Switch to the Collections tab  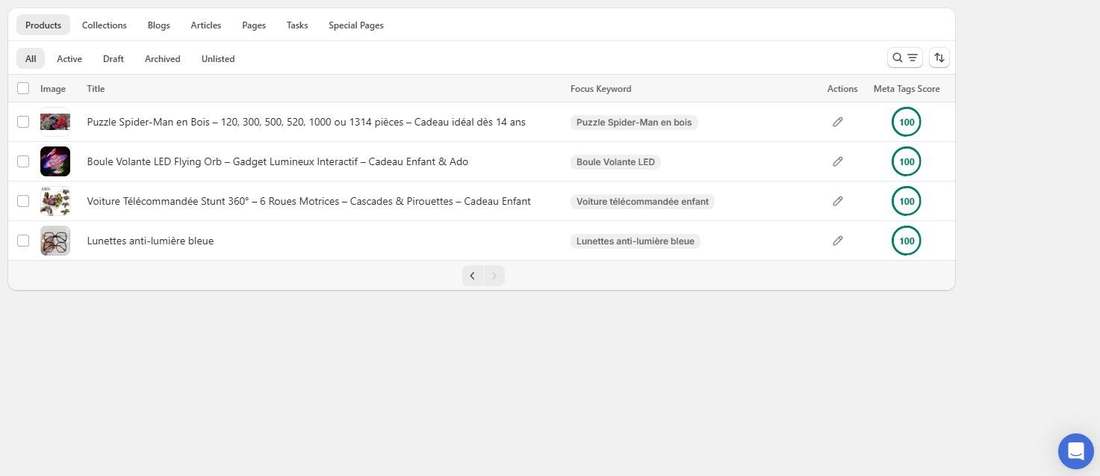pyautogui.click(x=105, y=25)
